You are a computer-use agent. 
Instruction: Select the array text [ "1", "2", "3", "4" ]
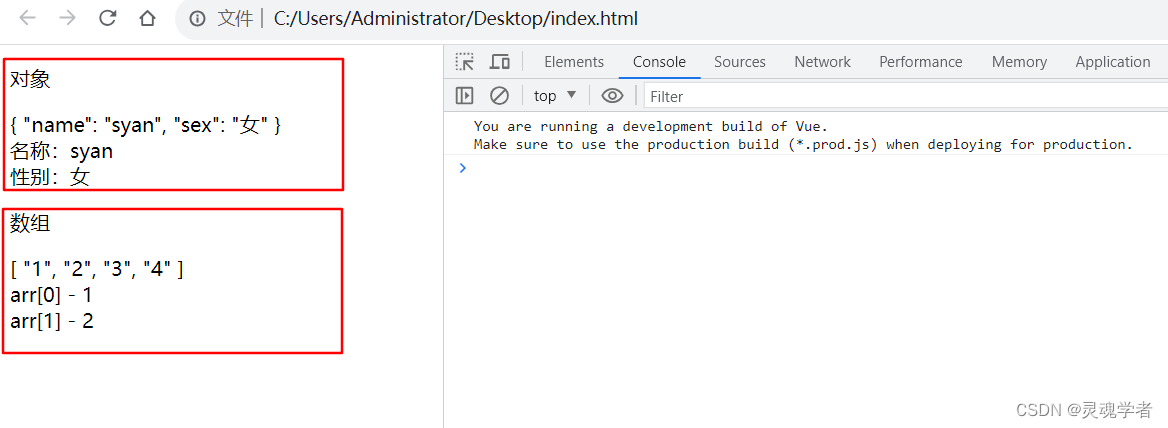click(x=97, y=269)
